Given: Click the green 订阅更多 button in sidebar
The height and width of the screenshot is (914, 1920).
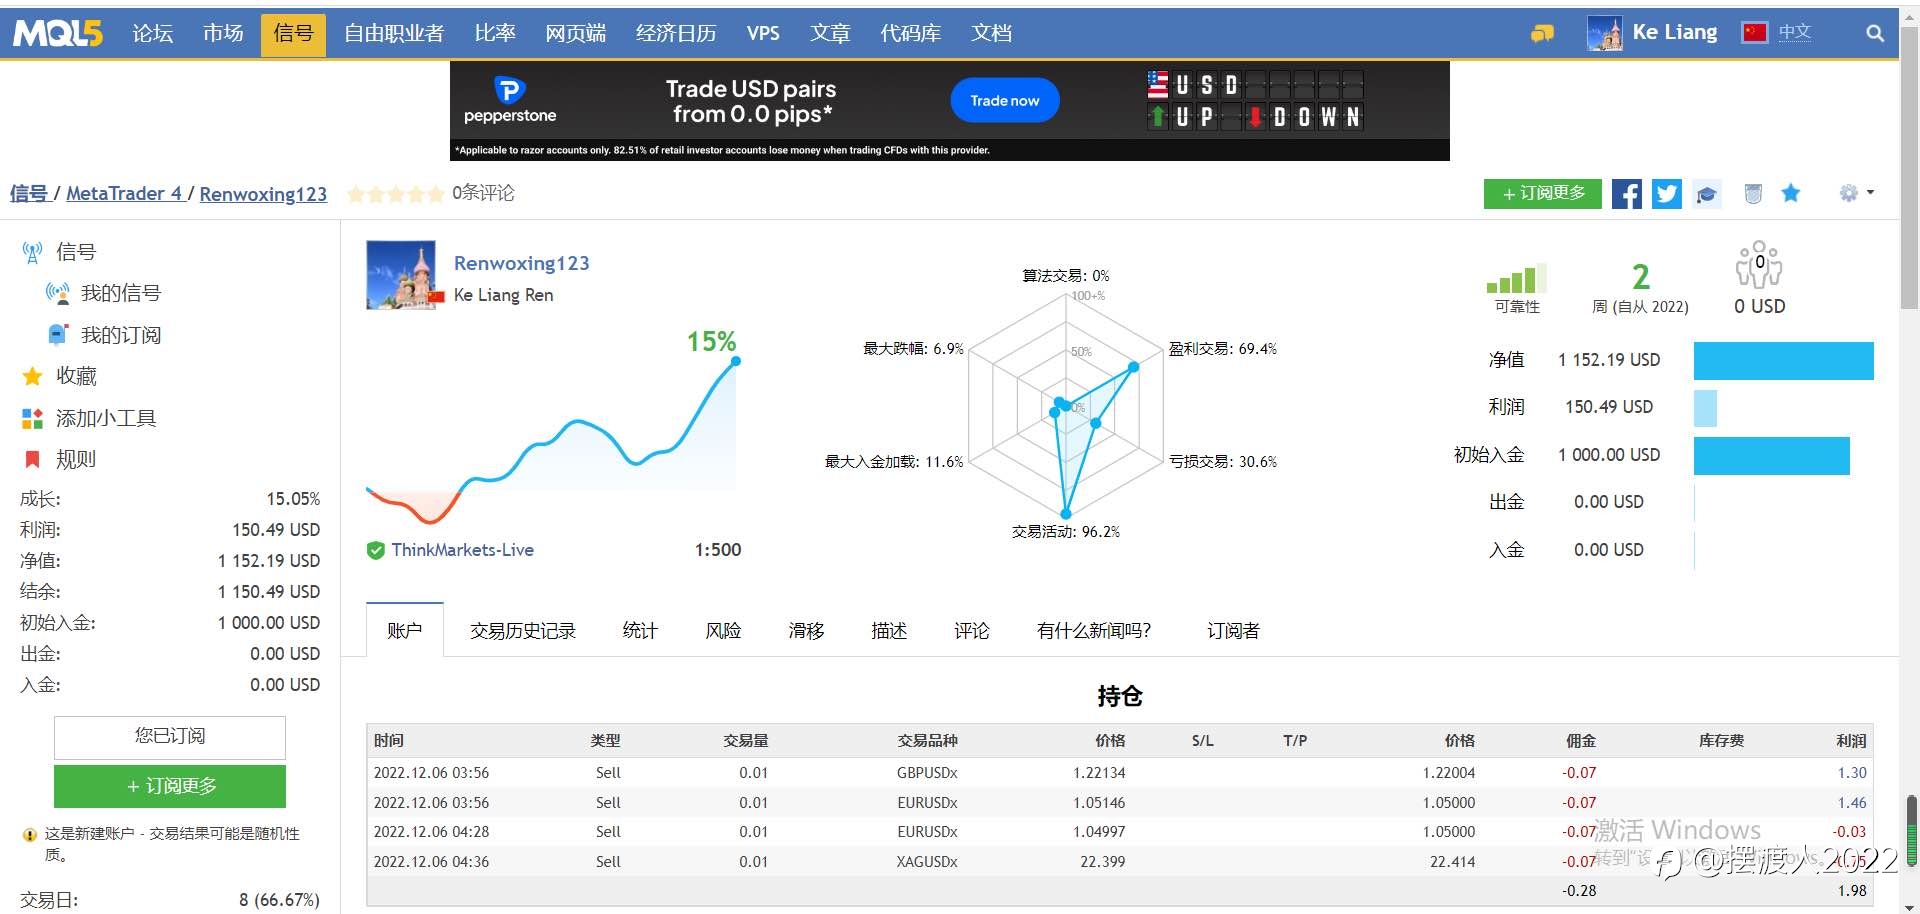Looking at the screenshot, I should [170, 786].
